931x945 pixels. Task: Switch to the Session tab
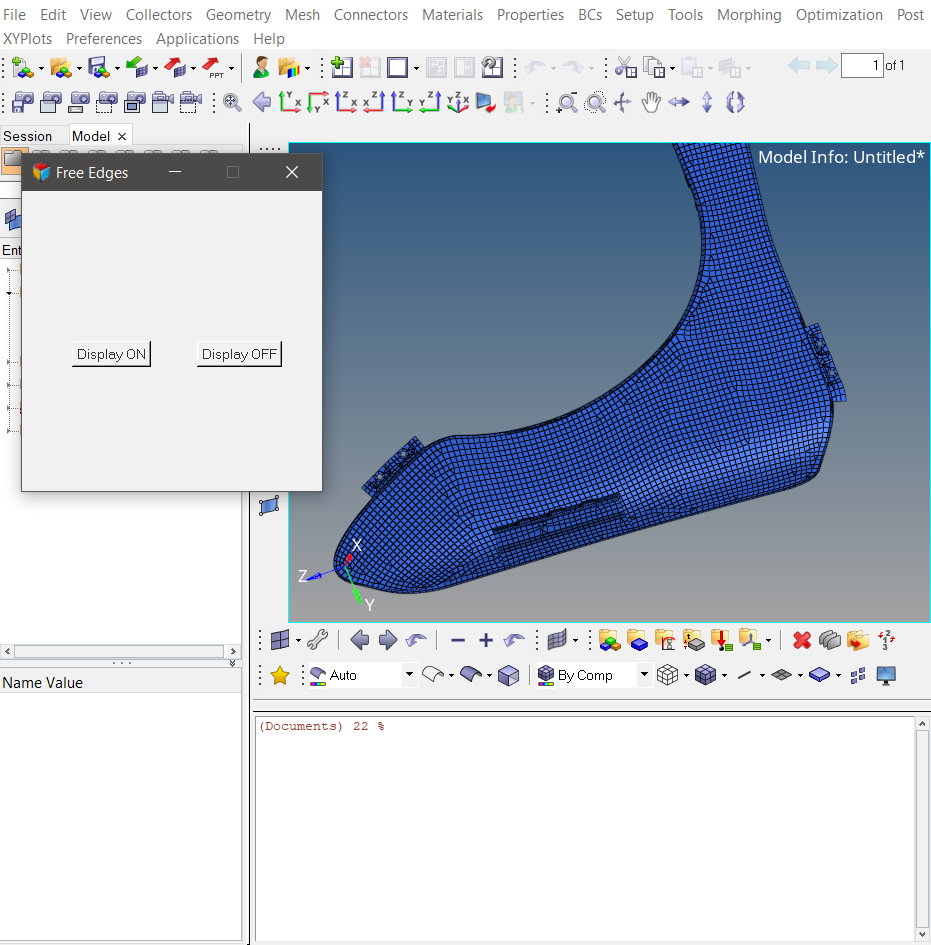[28, 136]
